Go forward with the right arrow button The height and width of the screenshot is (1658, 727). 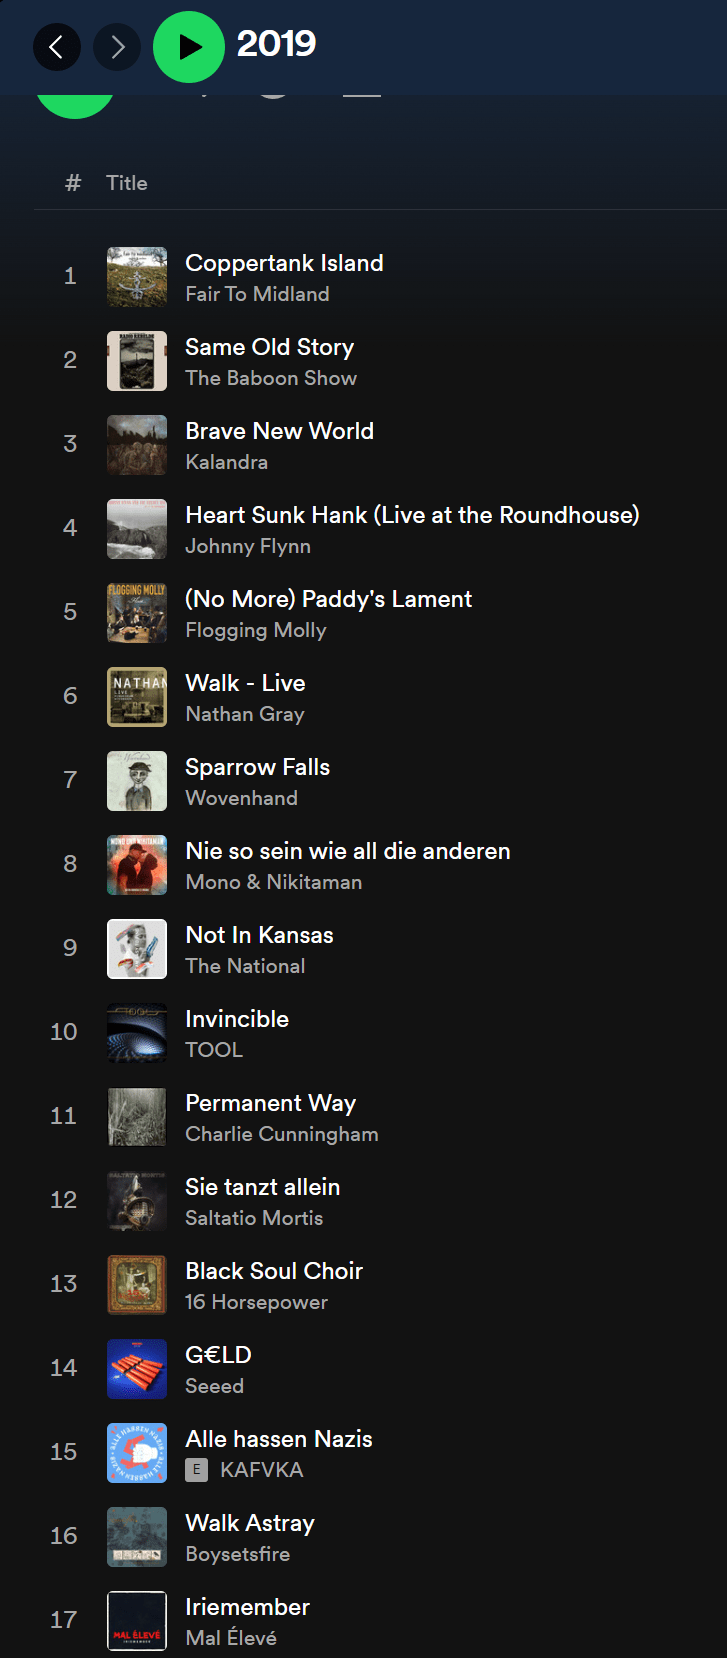(x=117, y=46)
